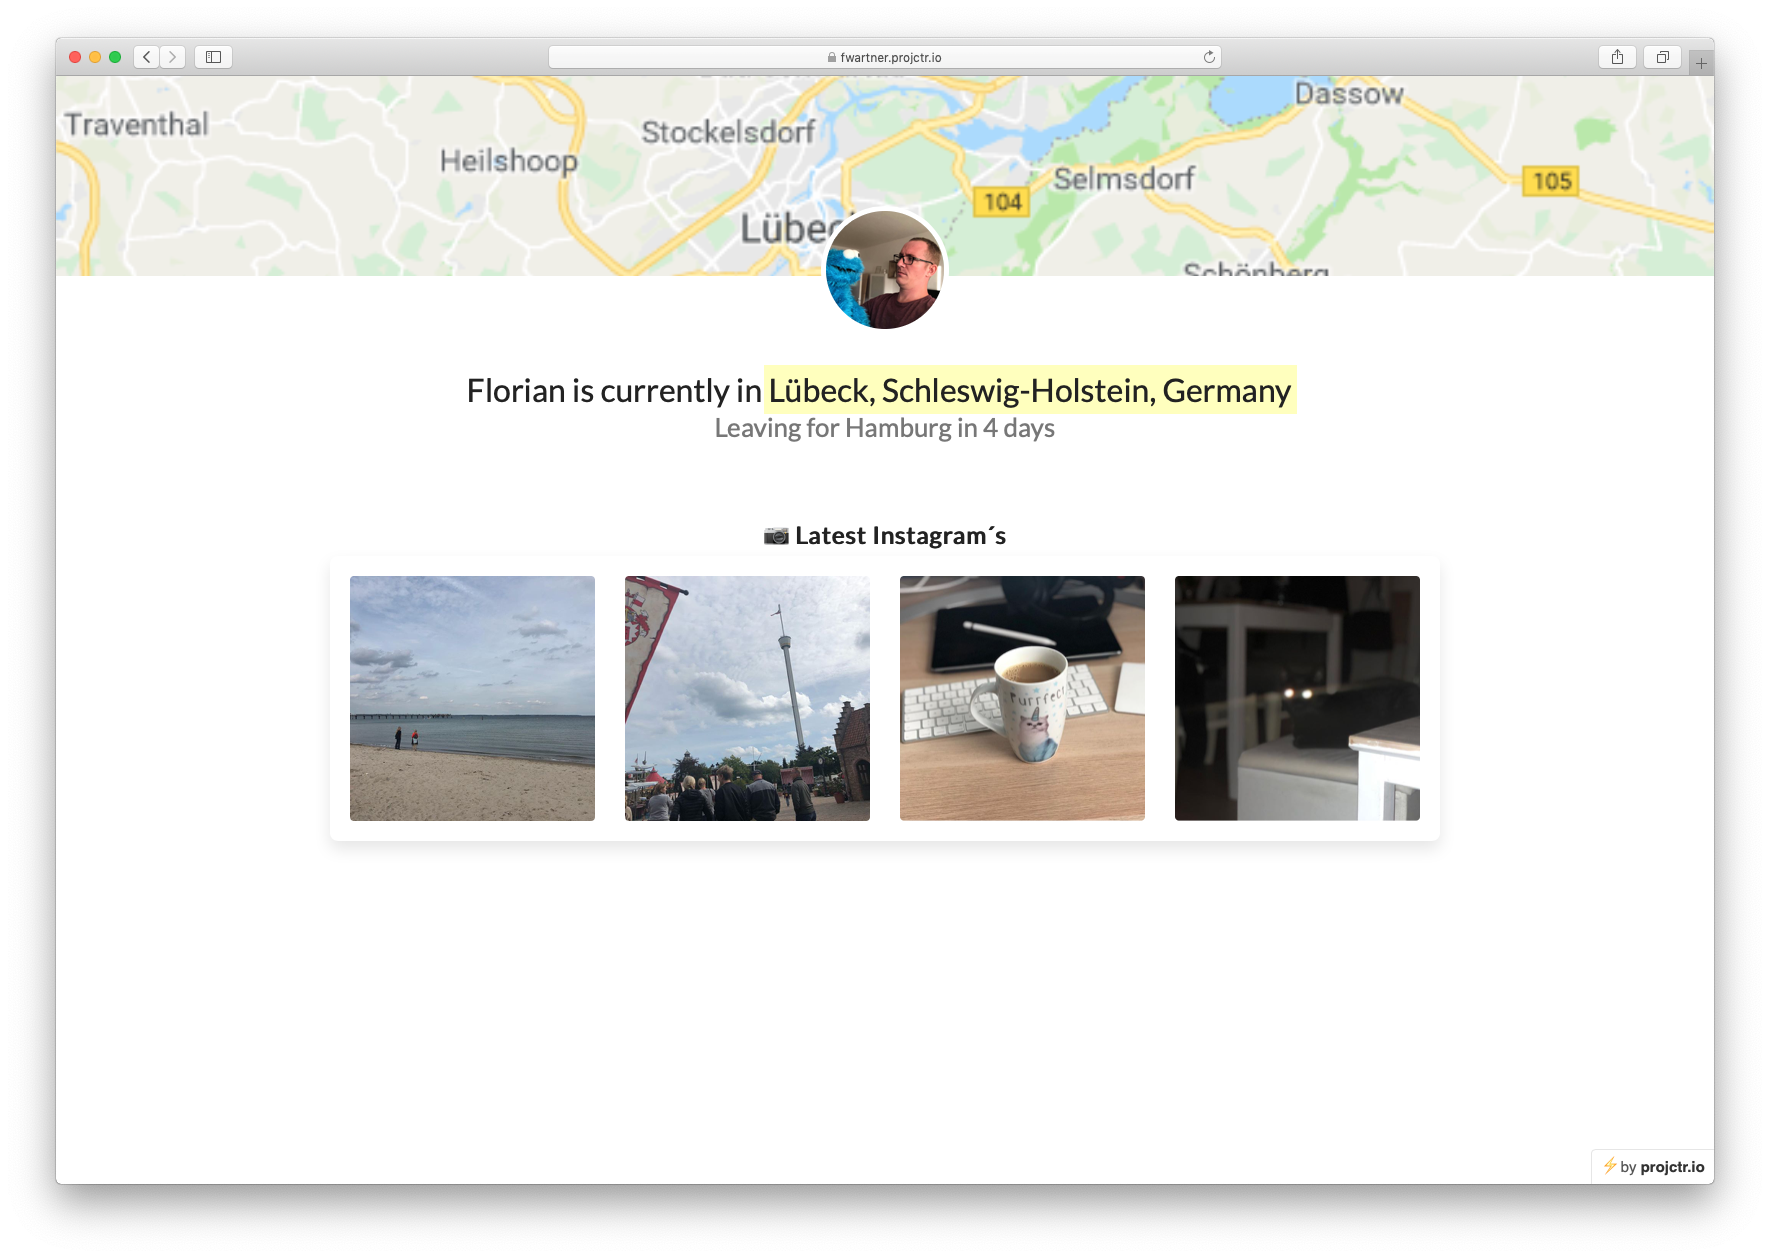Screen dimensions: 1770x1258
Task: Click the 105 road marker on the map
Action: click(1550, 182)
